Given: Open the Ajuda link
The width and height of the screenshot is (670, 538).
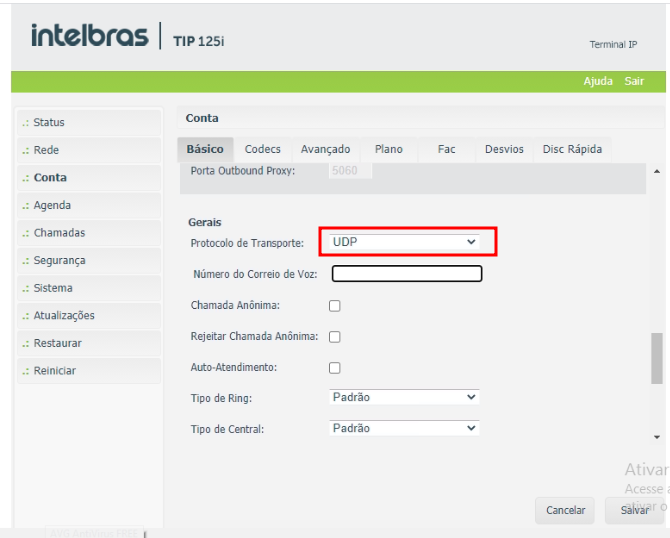Looking at the screenshot, I should 598,81.
